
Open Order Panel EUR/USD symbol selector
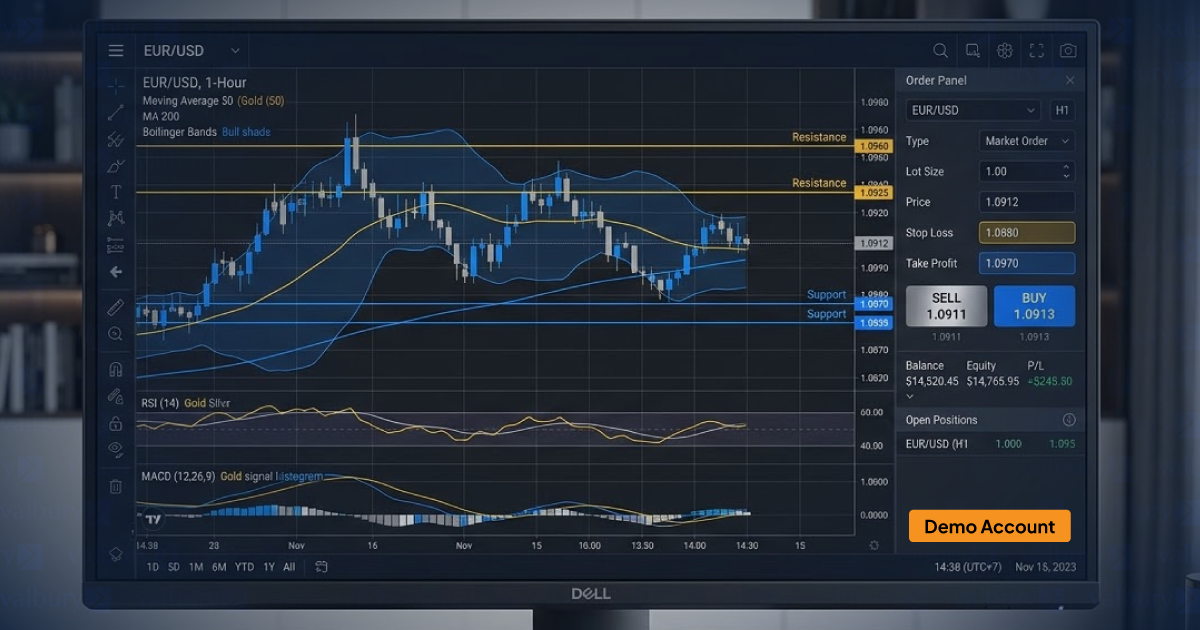pos(973,110)
